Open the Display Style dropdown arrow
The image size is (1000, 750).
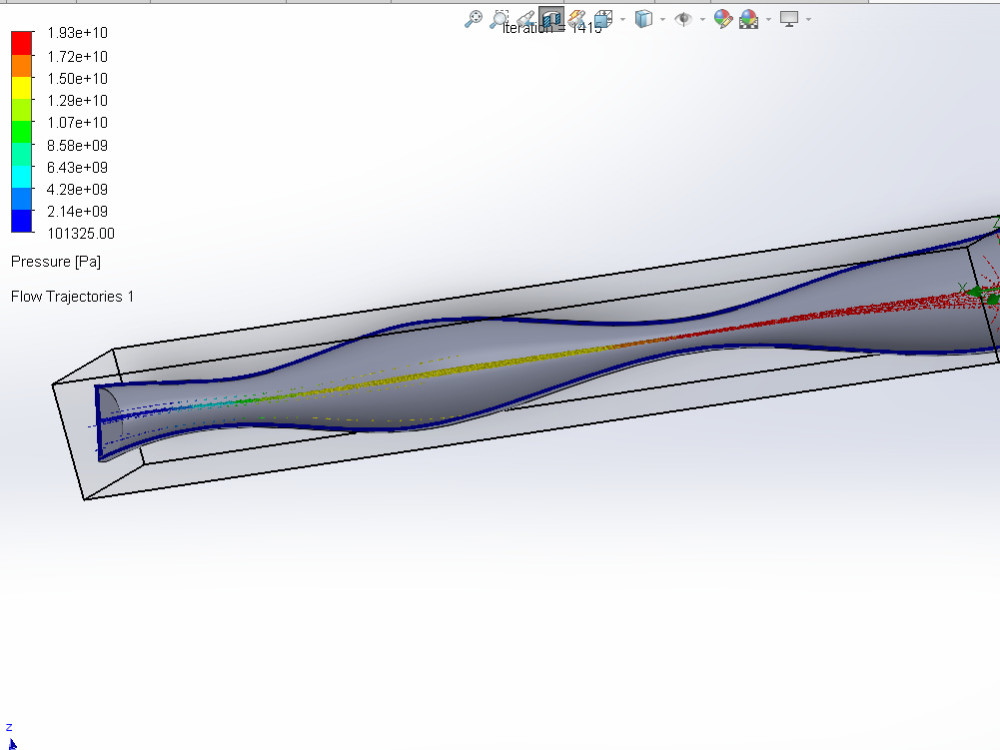(x=663, y=18)
